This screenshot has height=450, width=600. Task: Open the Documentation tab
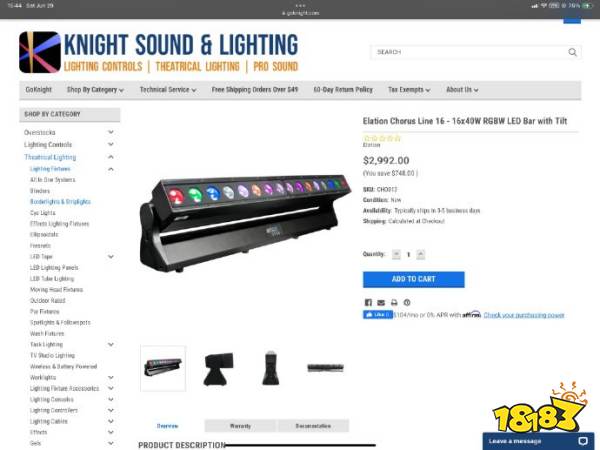[313, 426]
